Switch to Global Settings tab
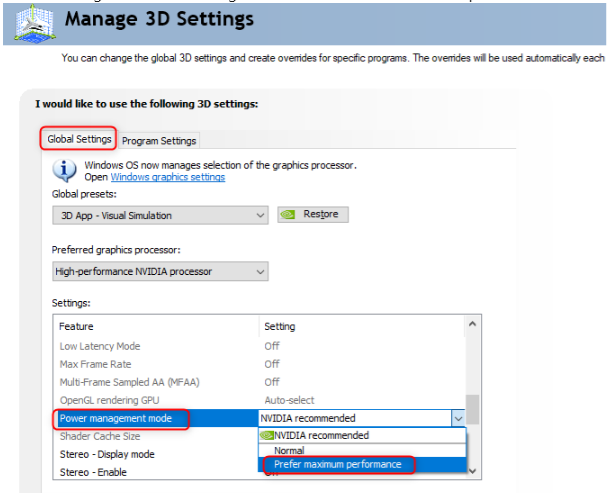 click(x=80, y=139)
